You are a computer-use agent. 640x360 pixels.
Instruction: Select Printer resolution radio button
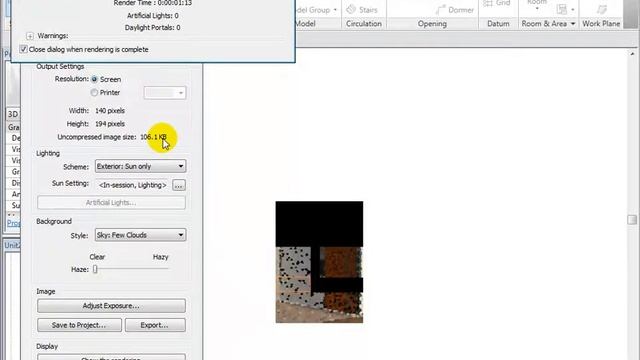point(94,93)
